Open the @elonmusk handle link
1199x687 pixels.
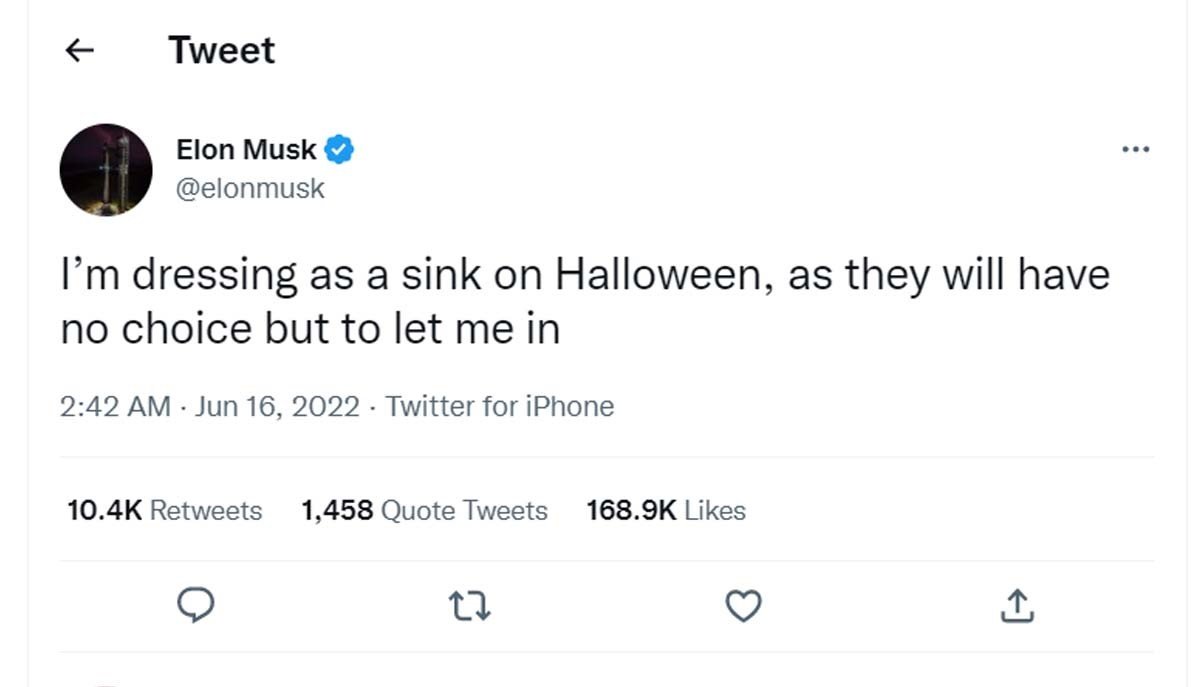click(x=250, y=188)
